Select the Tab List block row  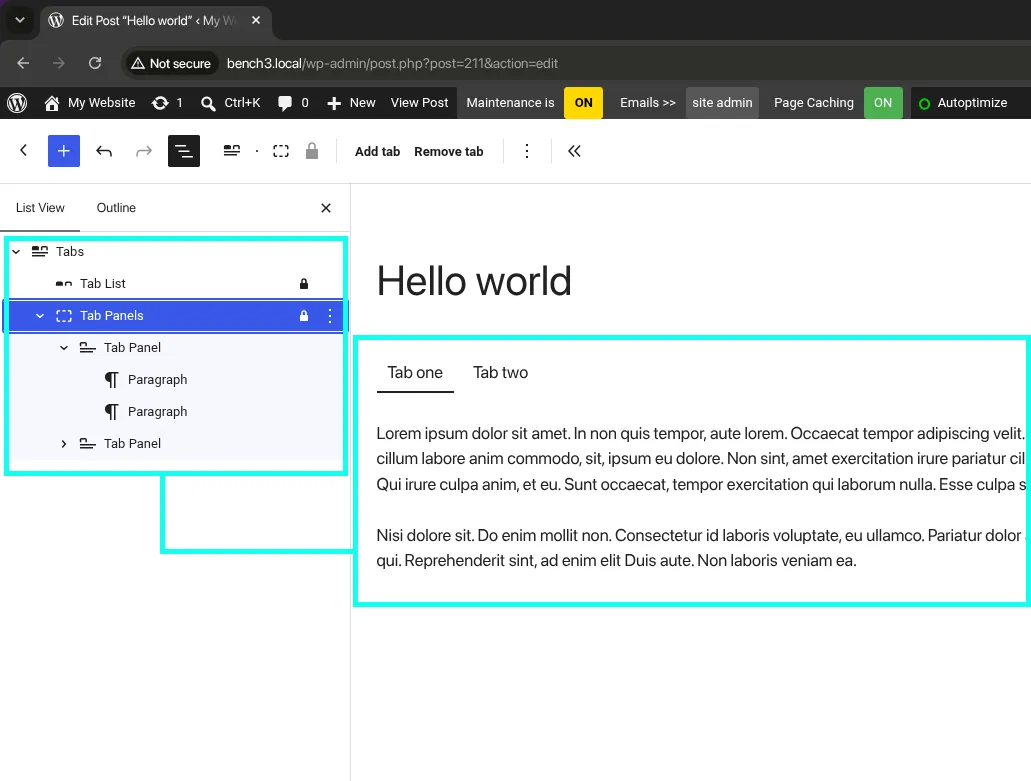coord(176,283)
